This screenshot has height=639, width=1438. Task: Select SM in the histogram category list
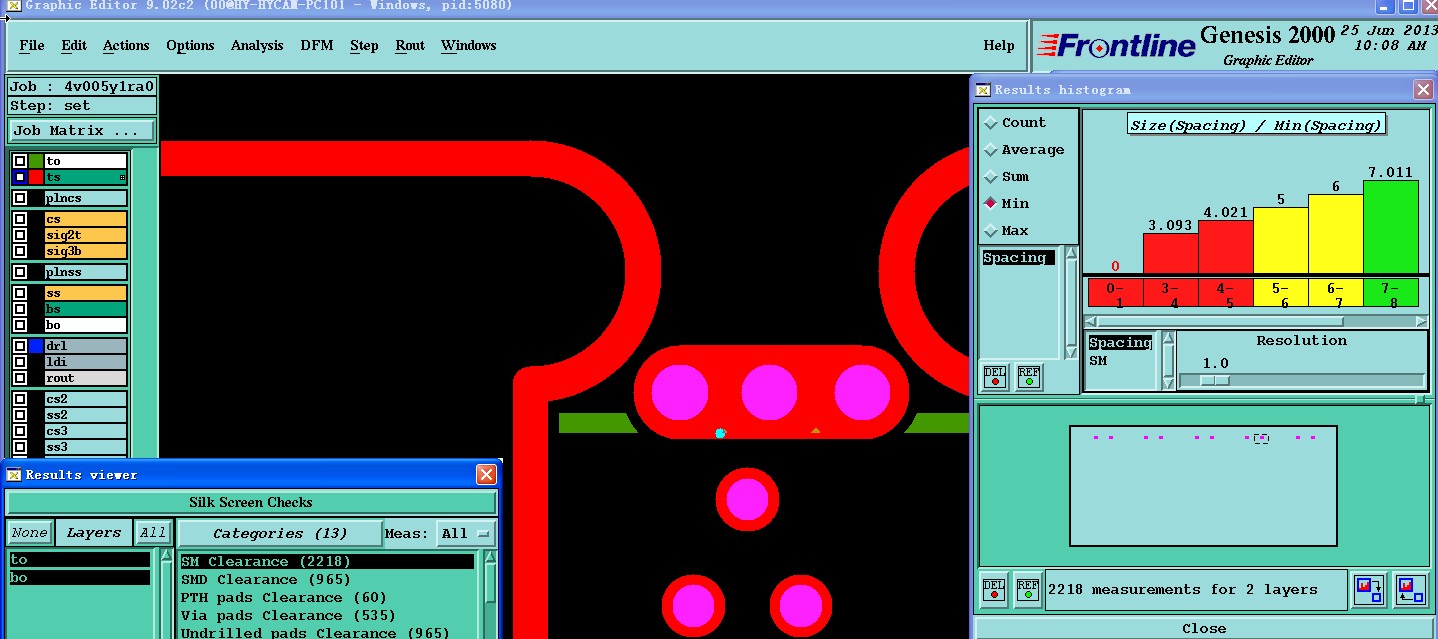[x=1098, y=361]
